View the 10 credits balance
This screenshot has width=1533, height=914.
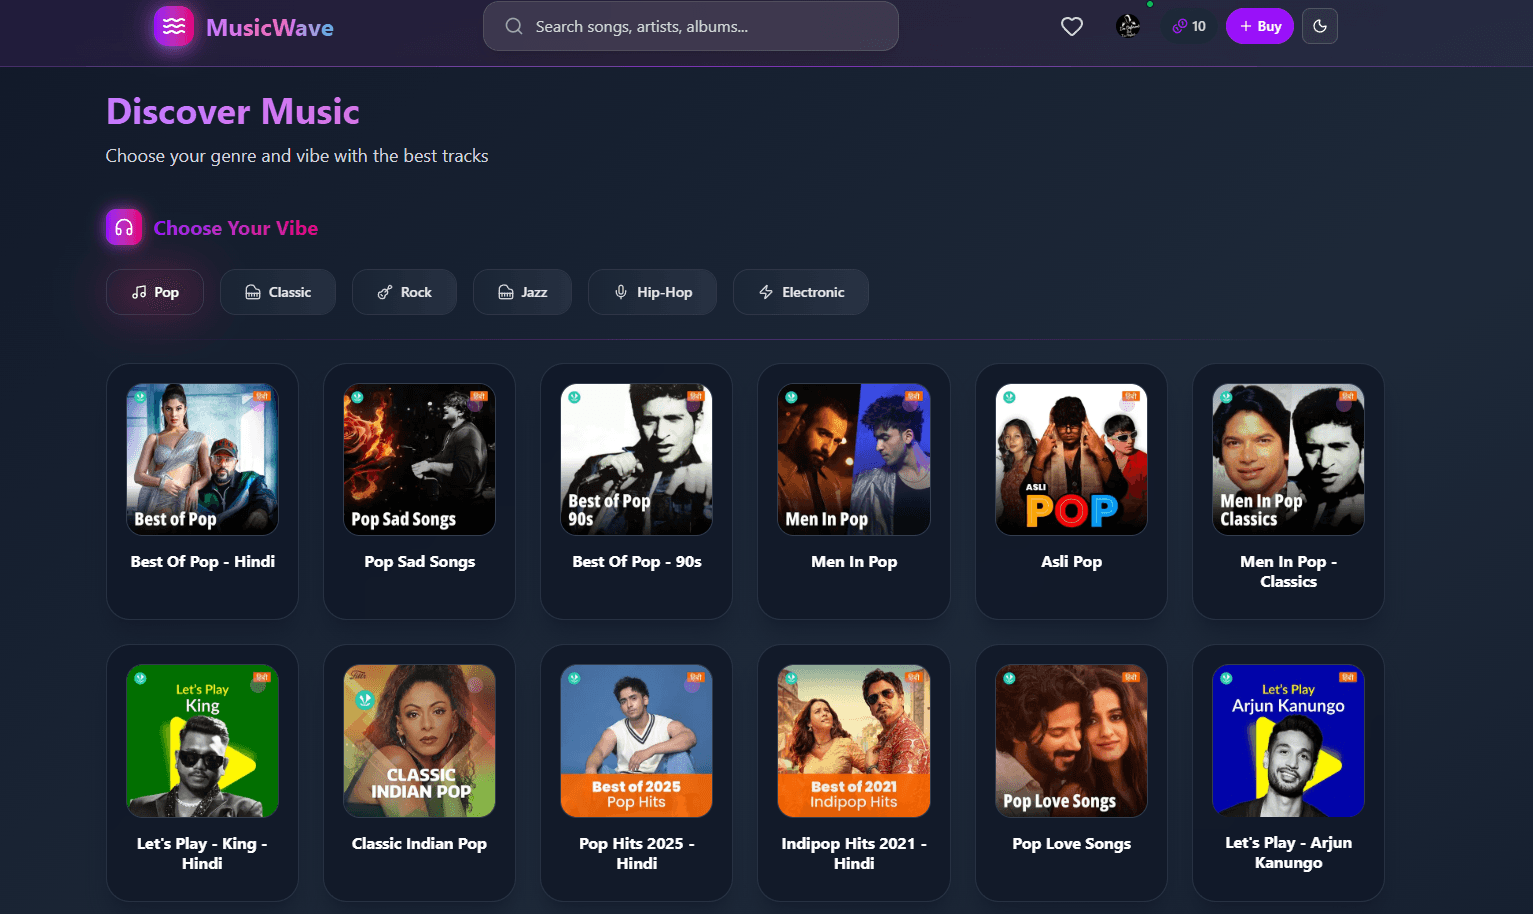(1189, 26)
